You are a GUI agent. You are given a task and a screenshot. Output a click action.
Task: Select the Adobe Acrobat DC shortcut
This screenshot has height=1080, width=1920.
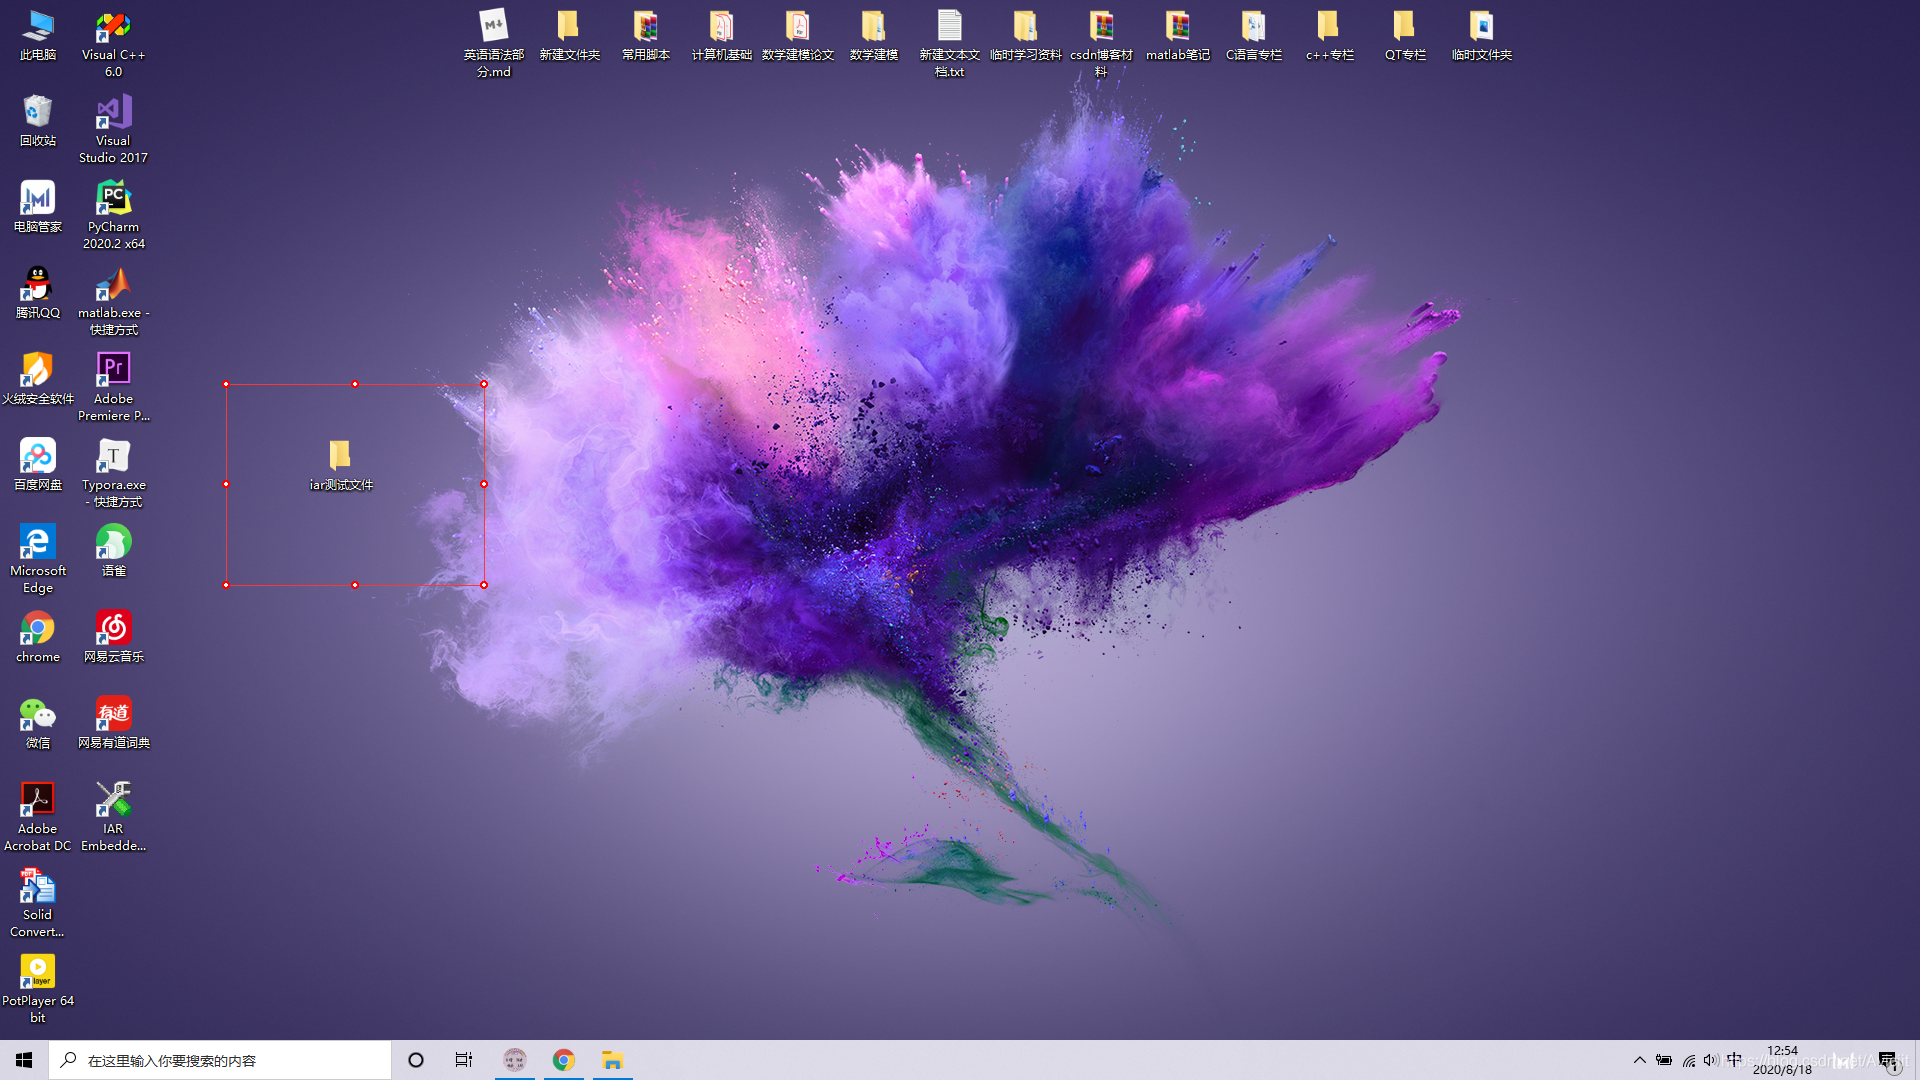pos(38,817)
